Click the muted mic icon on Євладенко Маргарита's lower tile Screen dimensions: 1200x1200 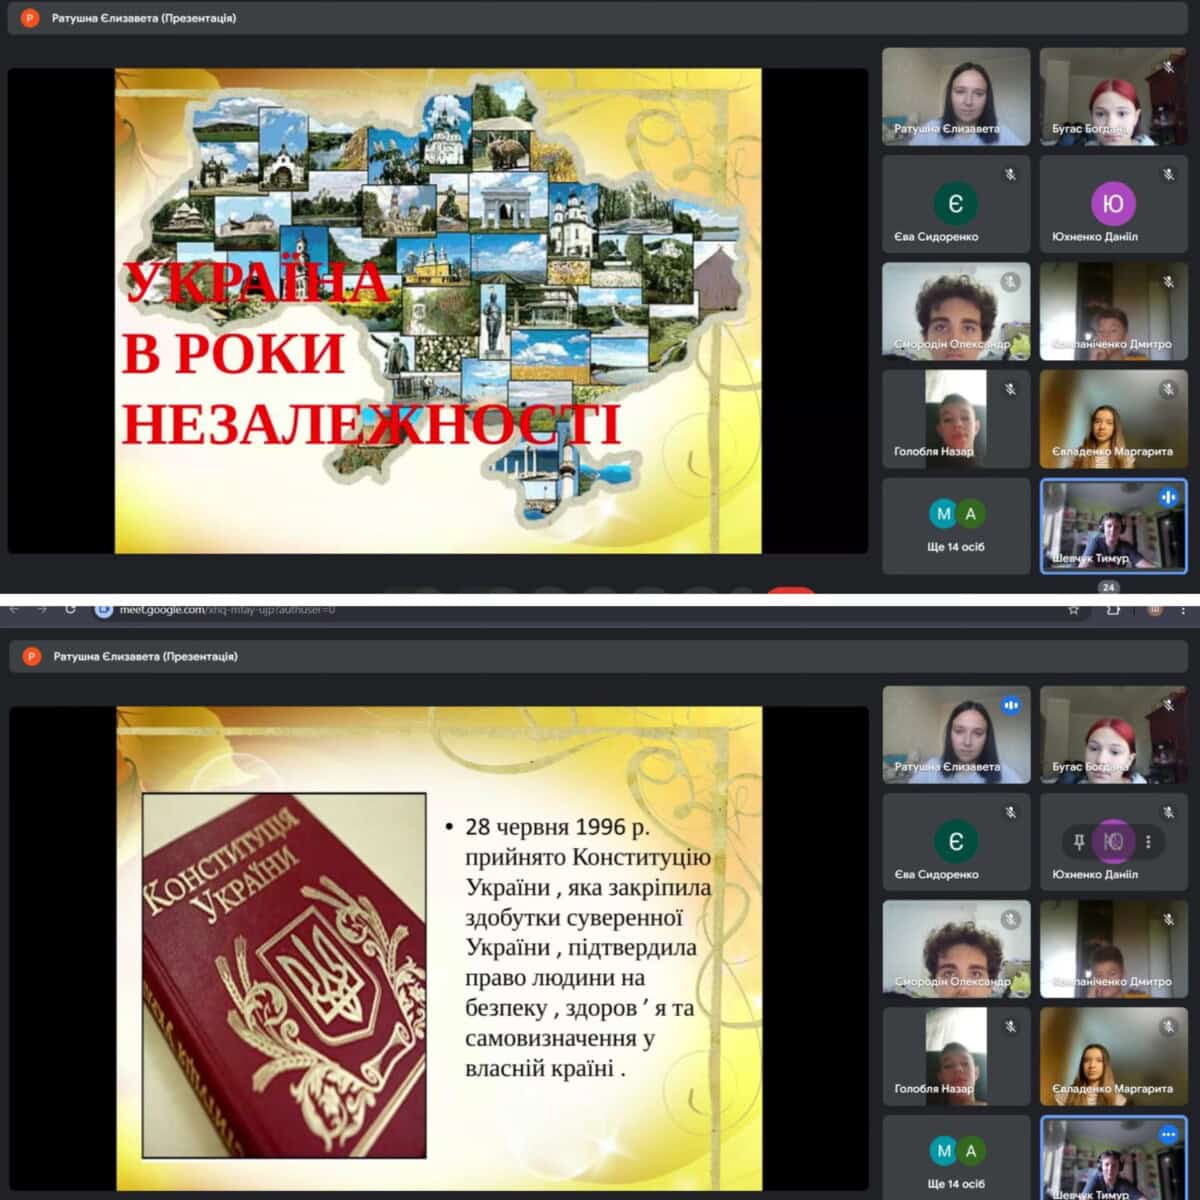point(1168,1026)
